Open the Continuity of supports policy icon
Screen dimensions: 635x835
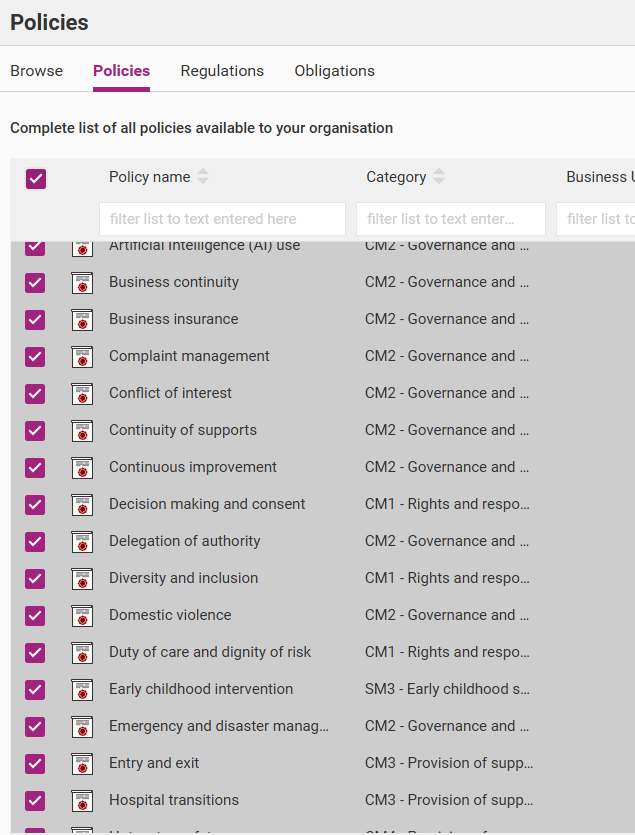coord(82,431)
